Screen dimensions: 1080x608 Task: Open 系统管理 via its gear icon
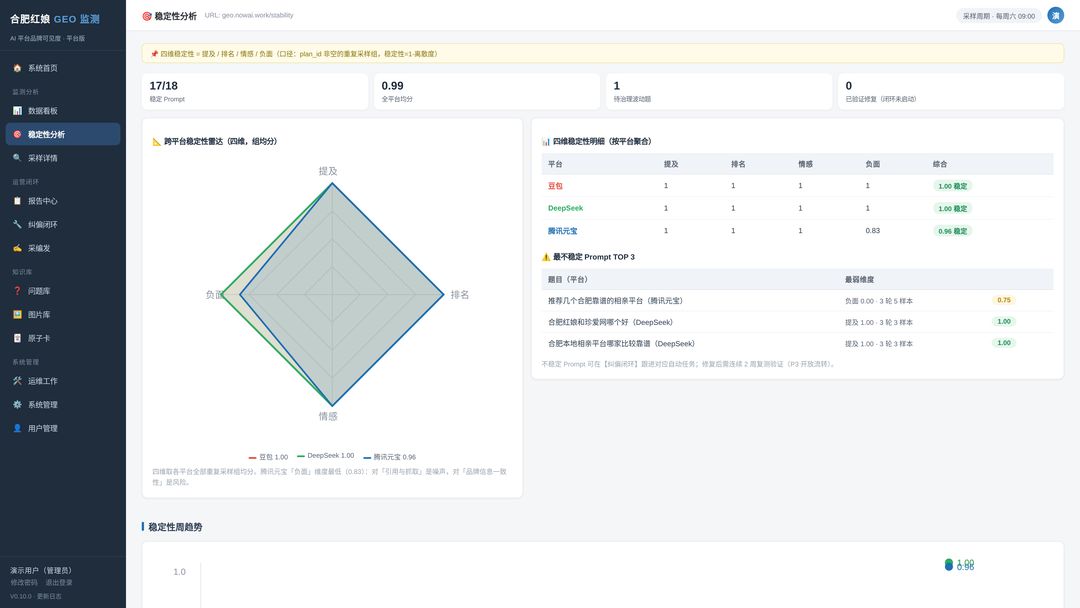tap(17, 405)
